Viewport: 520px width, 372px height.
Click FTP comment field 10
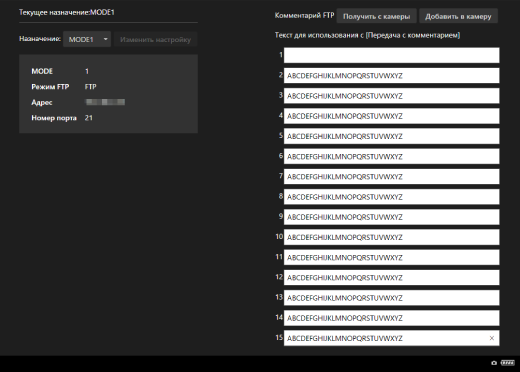click(x=392, y=237)
